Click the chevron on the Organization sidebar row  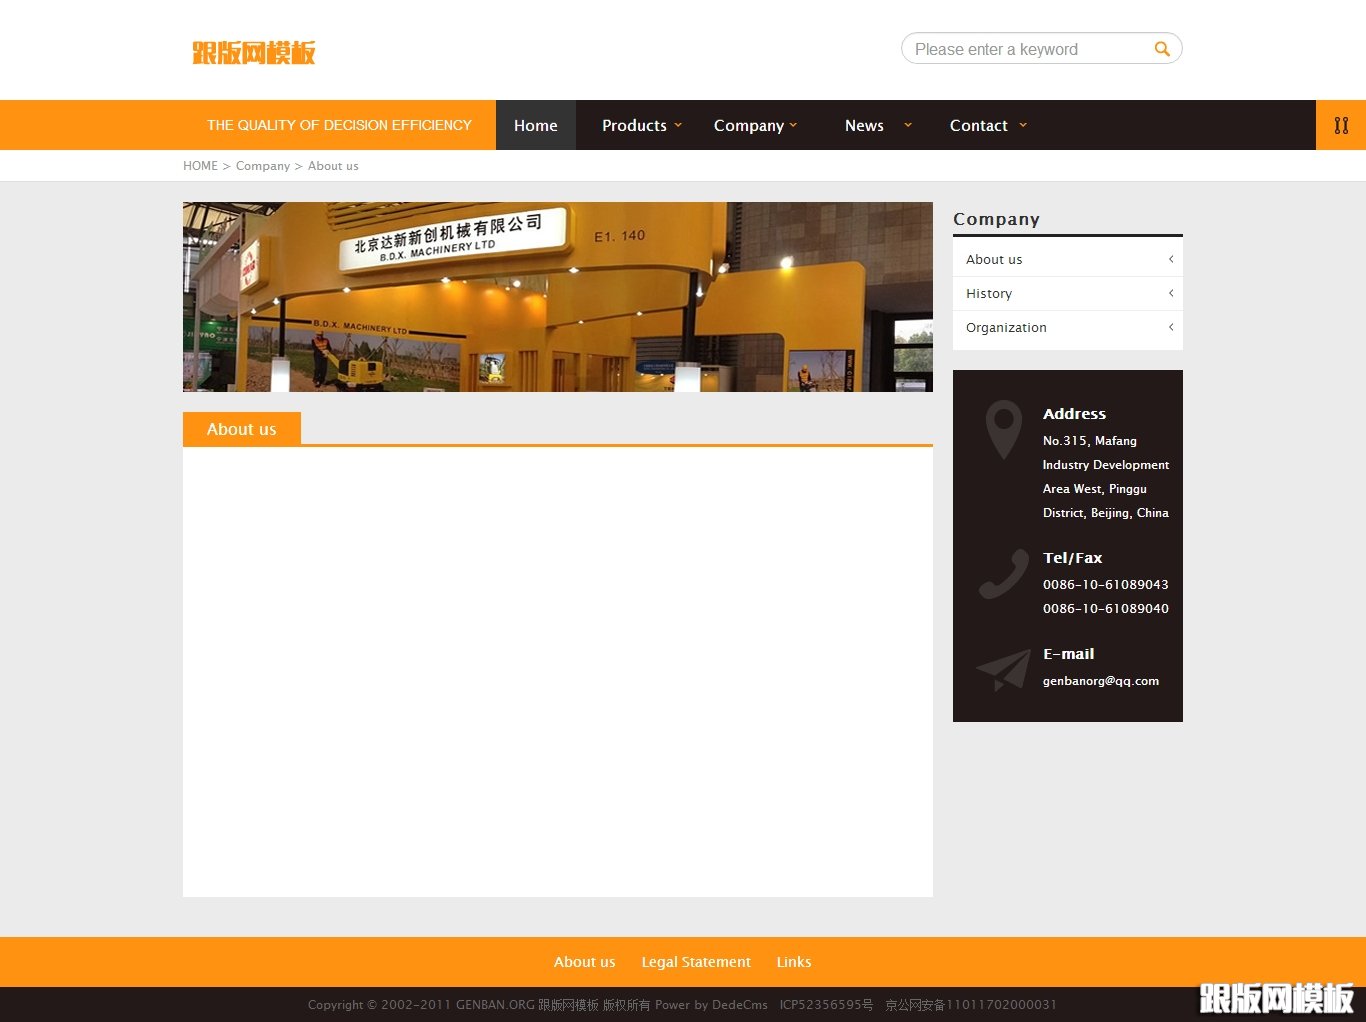click(1171, 327)
